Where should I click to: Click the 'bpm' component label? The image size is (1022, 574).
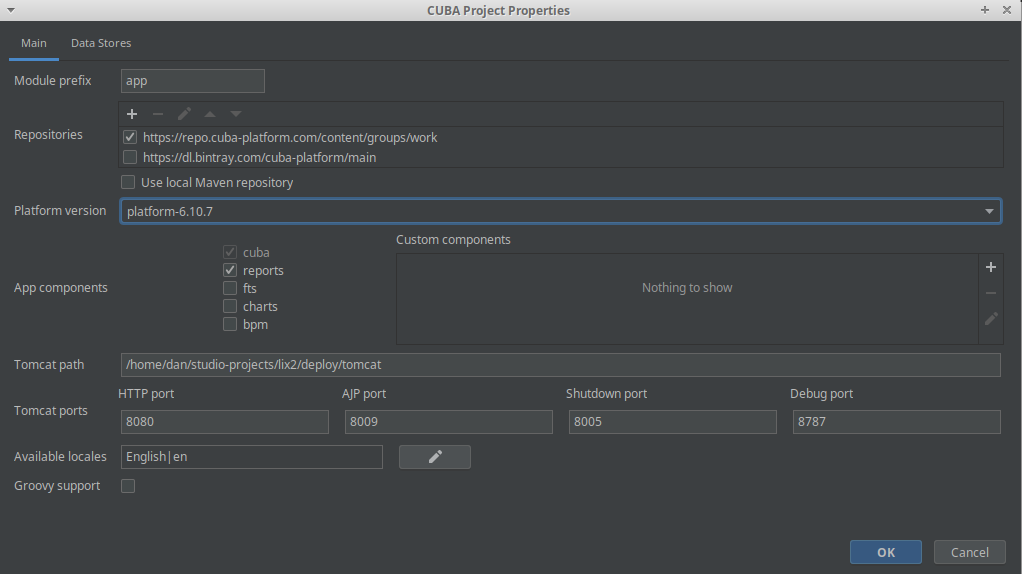pyautogui.click(x=256, y=324)
